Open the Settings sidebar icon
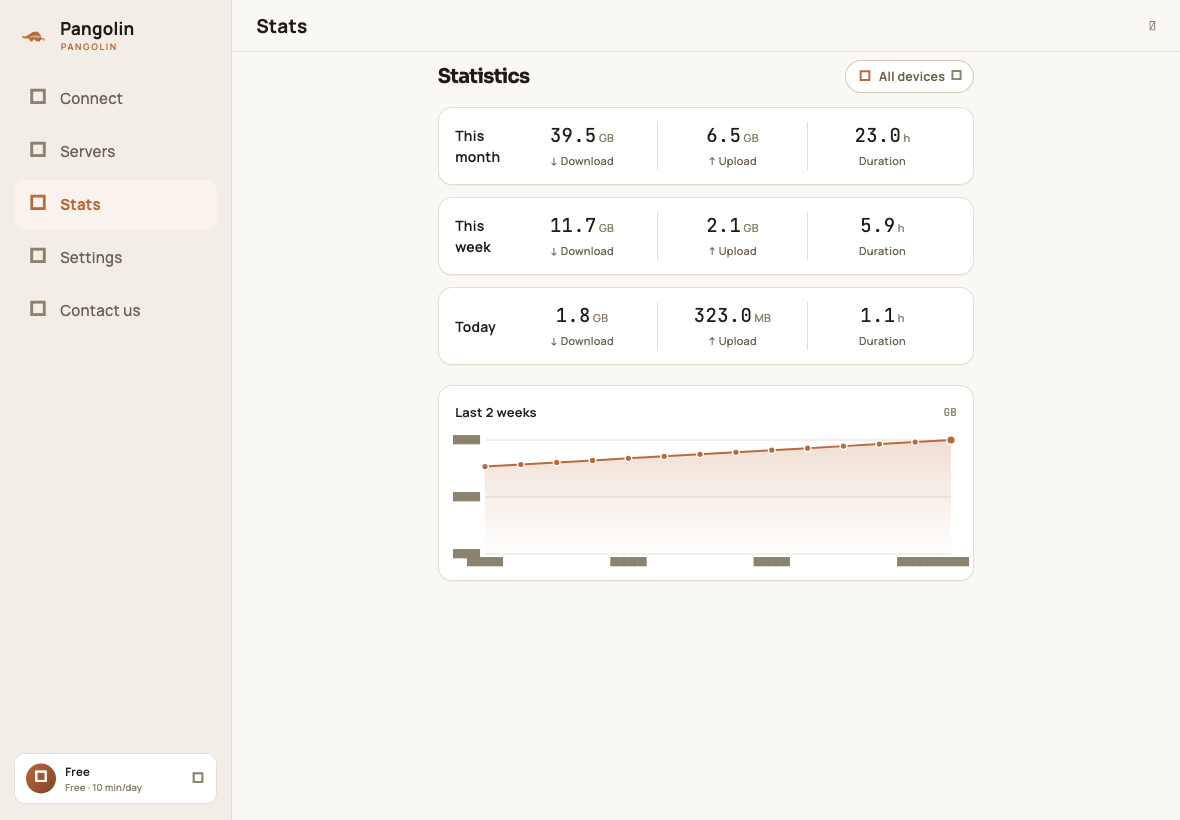Viewport: 1180px width, 820px height. 38,256
